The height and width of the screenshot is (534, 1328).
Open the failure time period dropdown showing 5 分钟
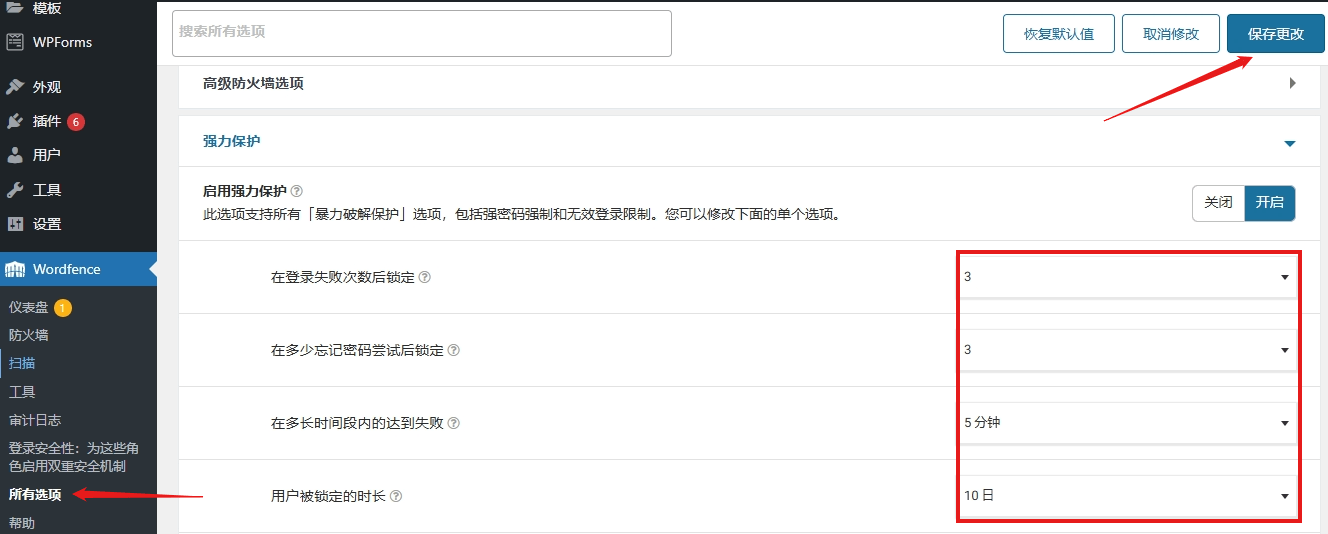[x=1127, y=423]
